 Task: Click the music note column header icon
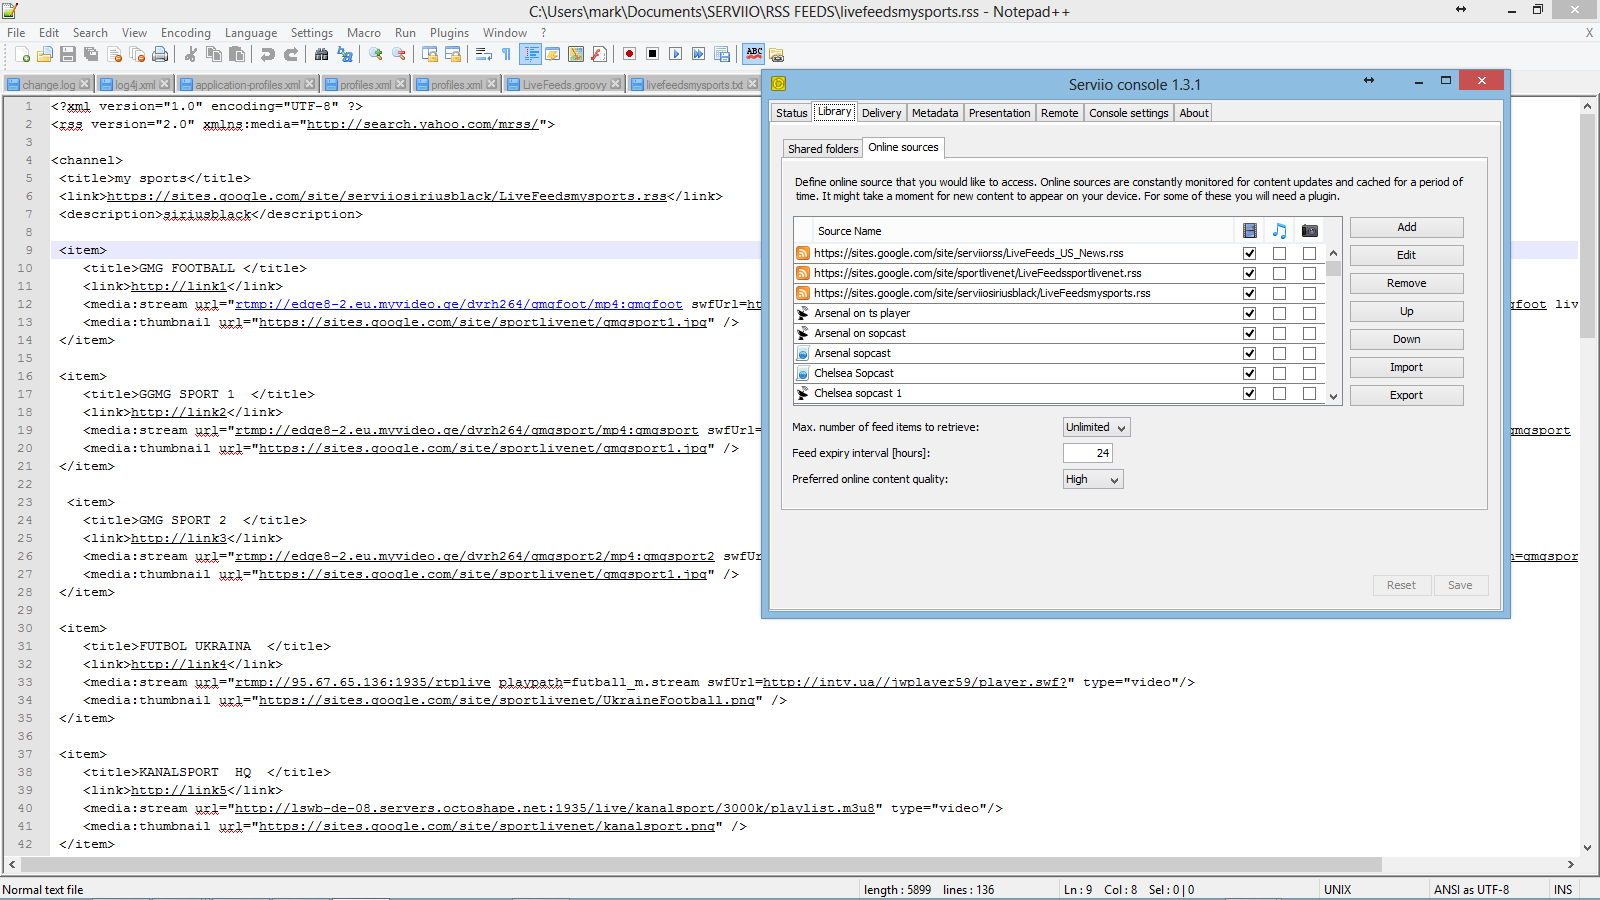(x=1279, y=231)
